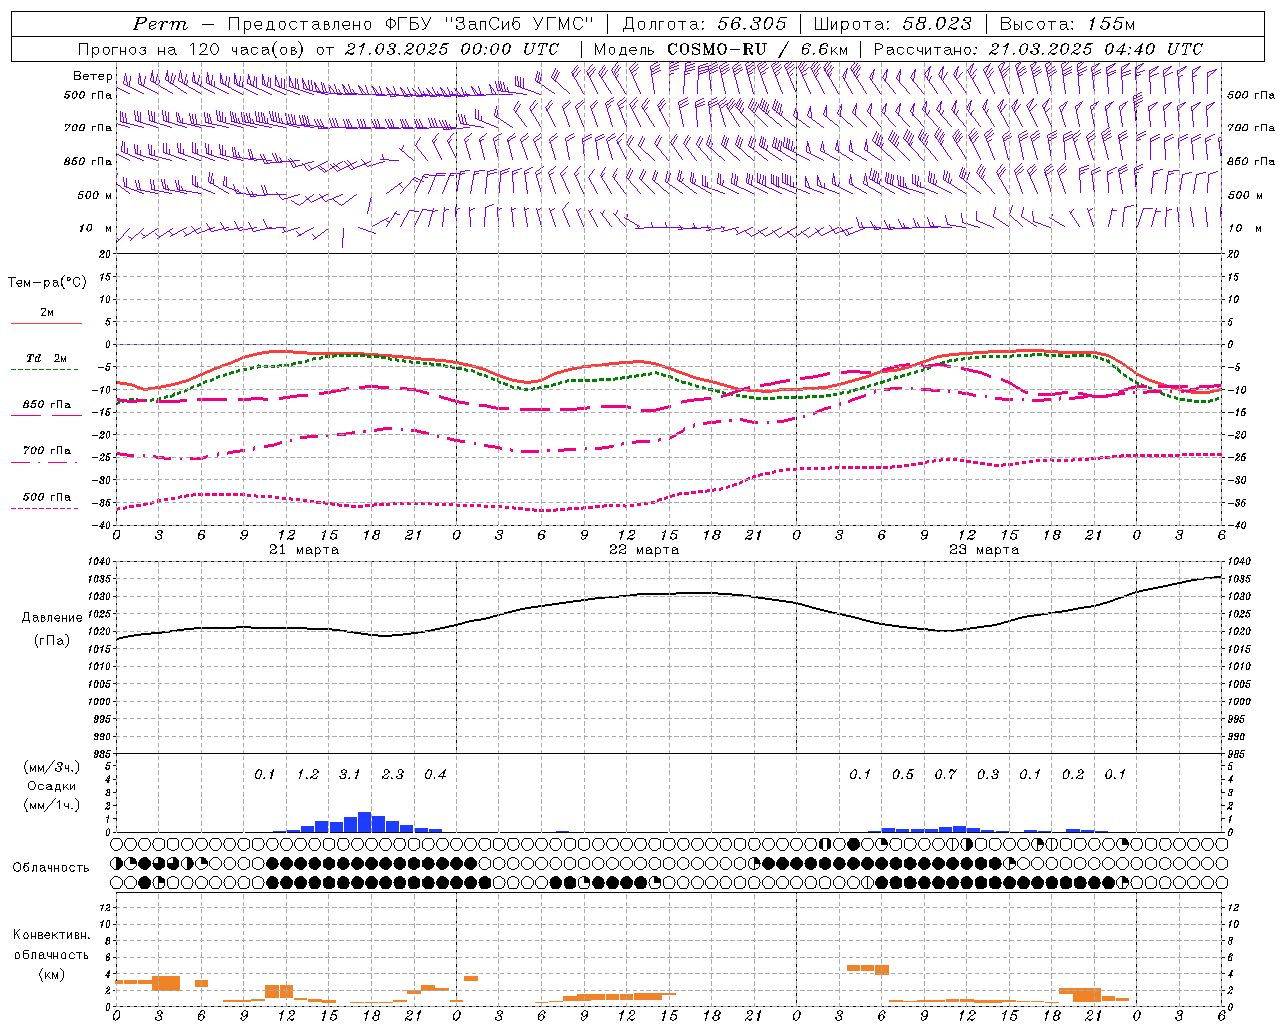Click the 22 марта date label
The height and width of the screenshot is (1024, 1280).
pos(644,550)
